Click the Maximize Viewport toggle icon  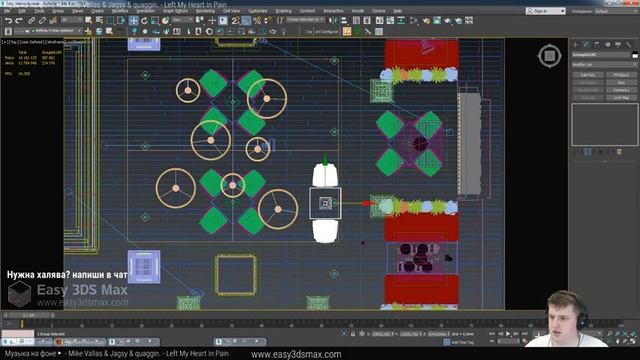click(x=633, y=341)
